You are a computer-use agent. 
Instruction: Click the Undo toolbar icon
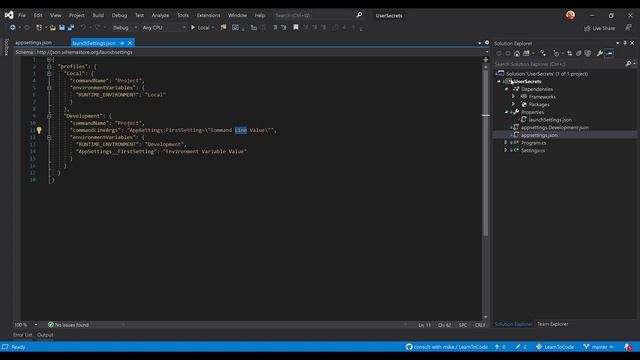coord(83,27)
